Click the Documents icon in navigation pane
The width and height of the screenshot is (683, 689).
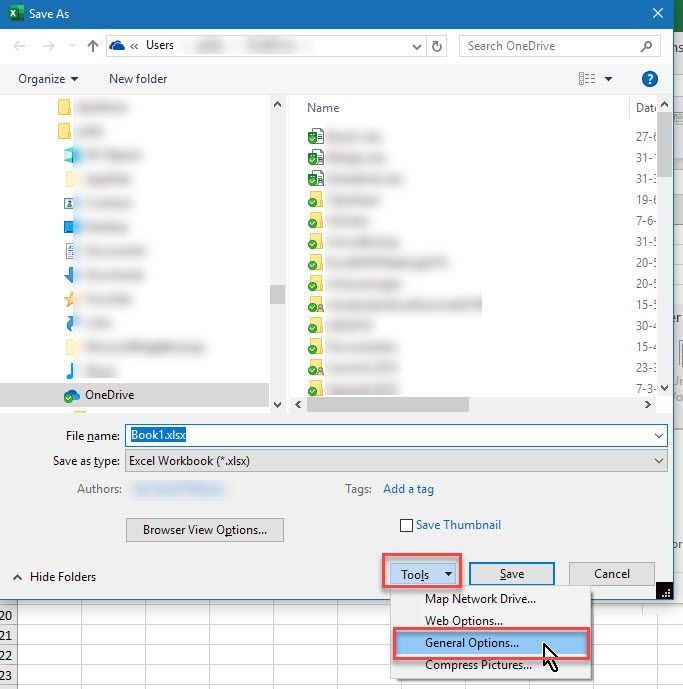coord(70,251)
